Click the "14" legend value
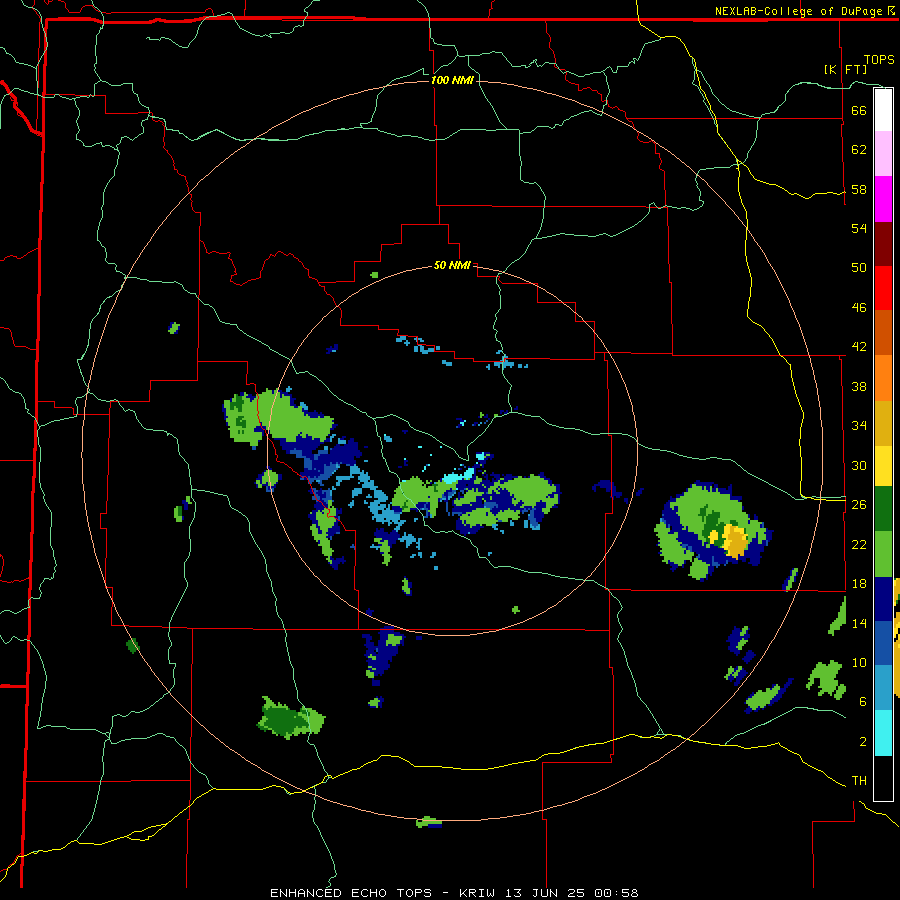This screenshot has height=900, width=900. (x=859, y=623)
